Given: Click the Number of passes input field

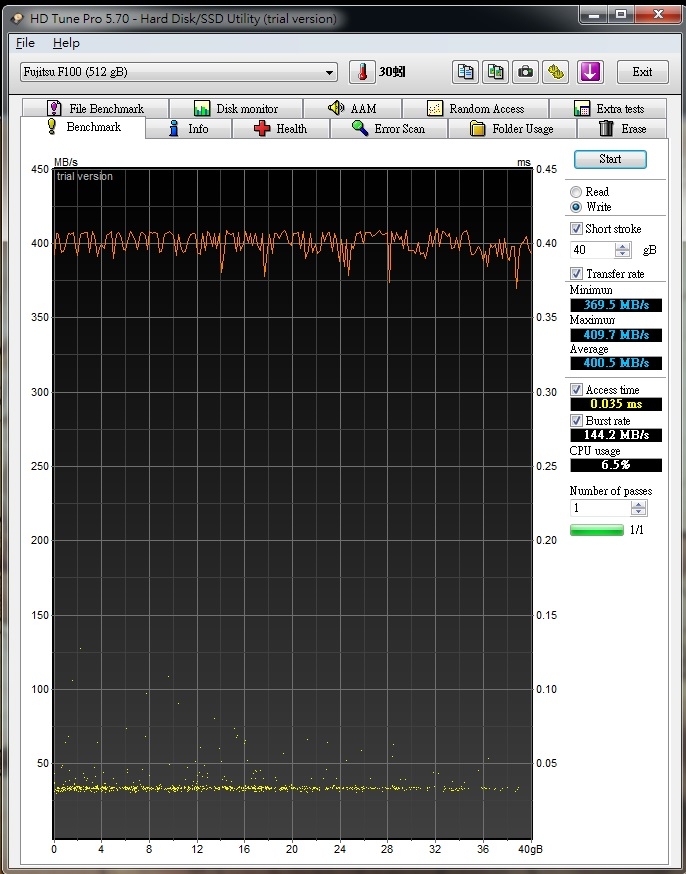Looking at the screenshot, I should pyautogui.click(x=600, y=508).
